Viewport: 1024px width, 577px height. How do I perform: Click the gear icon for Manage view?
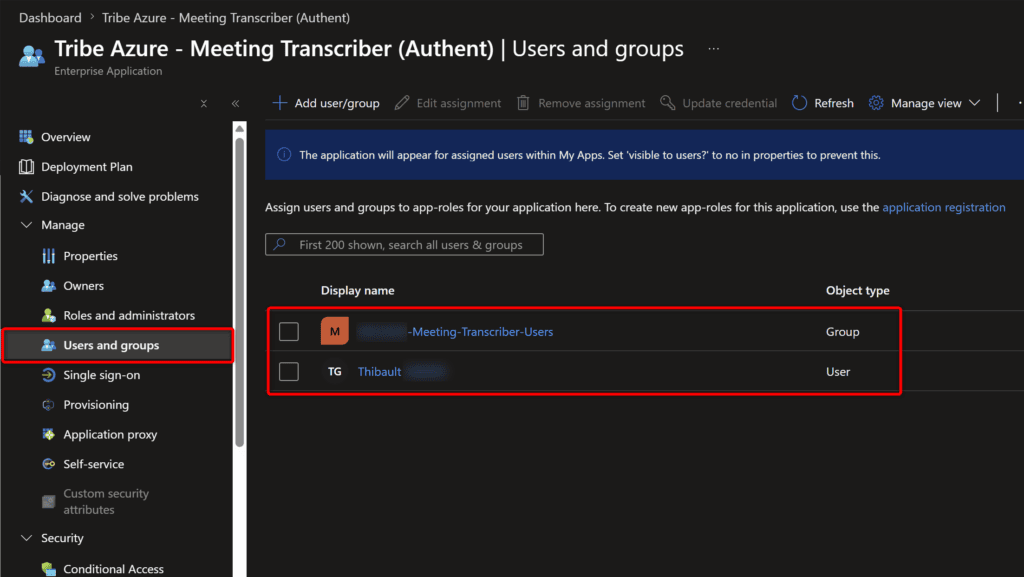tap(876, 103)
